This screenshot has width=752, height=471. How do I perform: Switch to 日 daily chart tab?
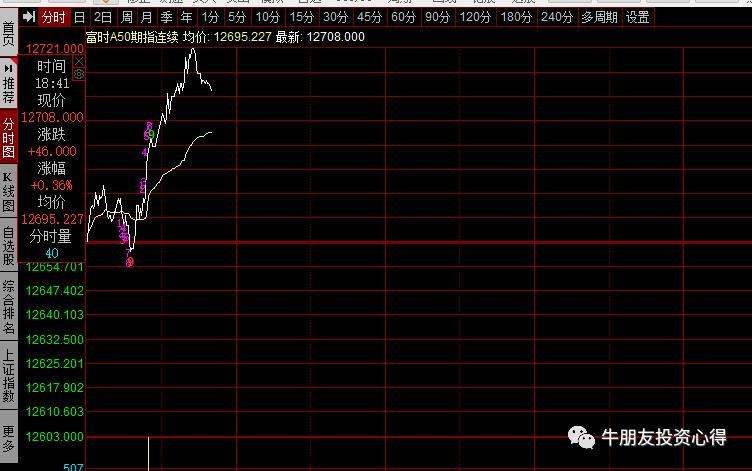click(x=80, y=18)
